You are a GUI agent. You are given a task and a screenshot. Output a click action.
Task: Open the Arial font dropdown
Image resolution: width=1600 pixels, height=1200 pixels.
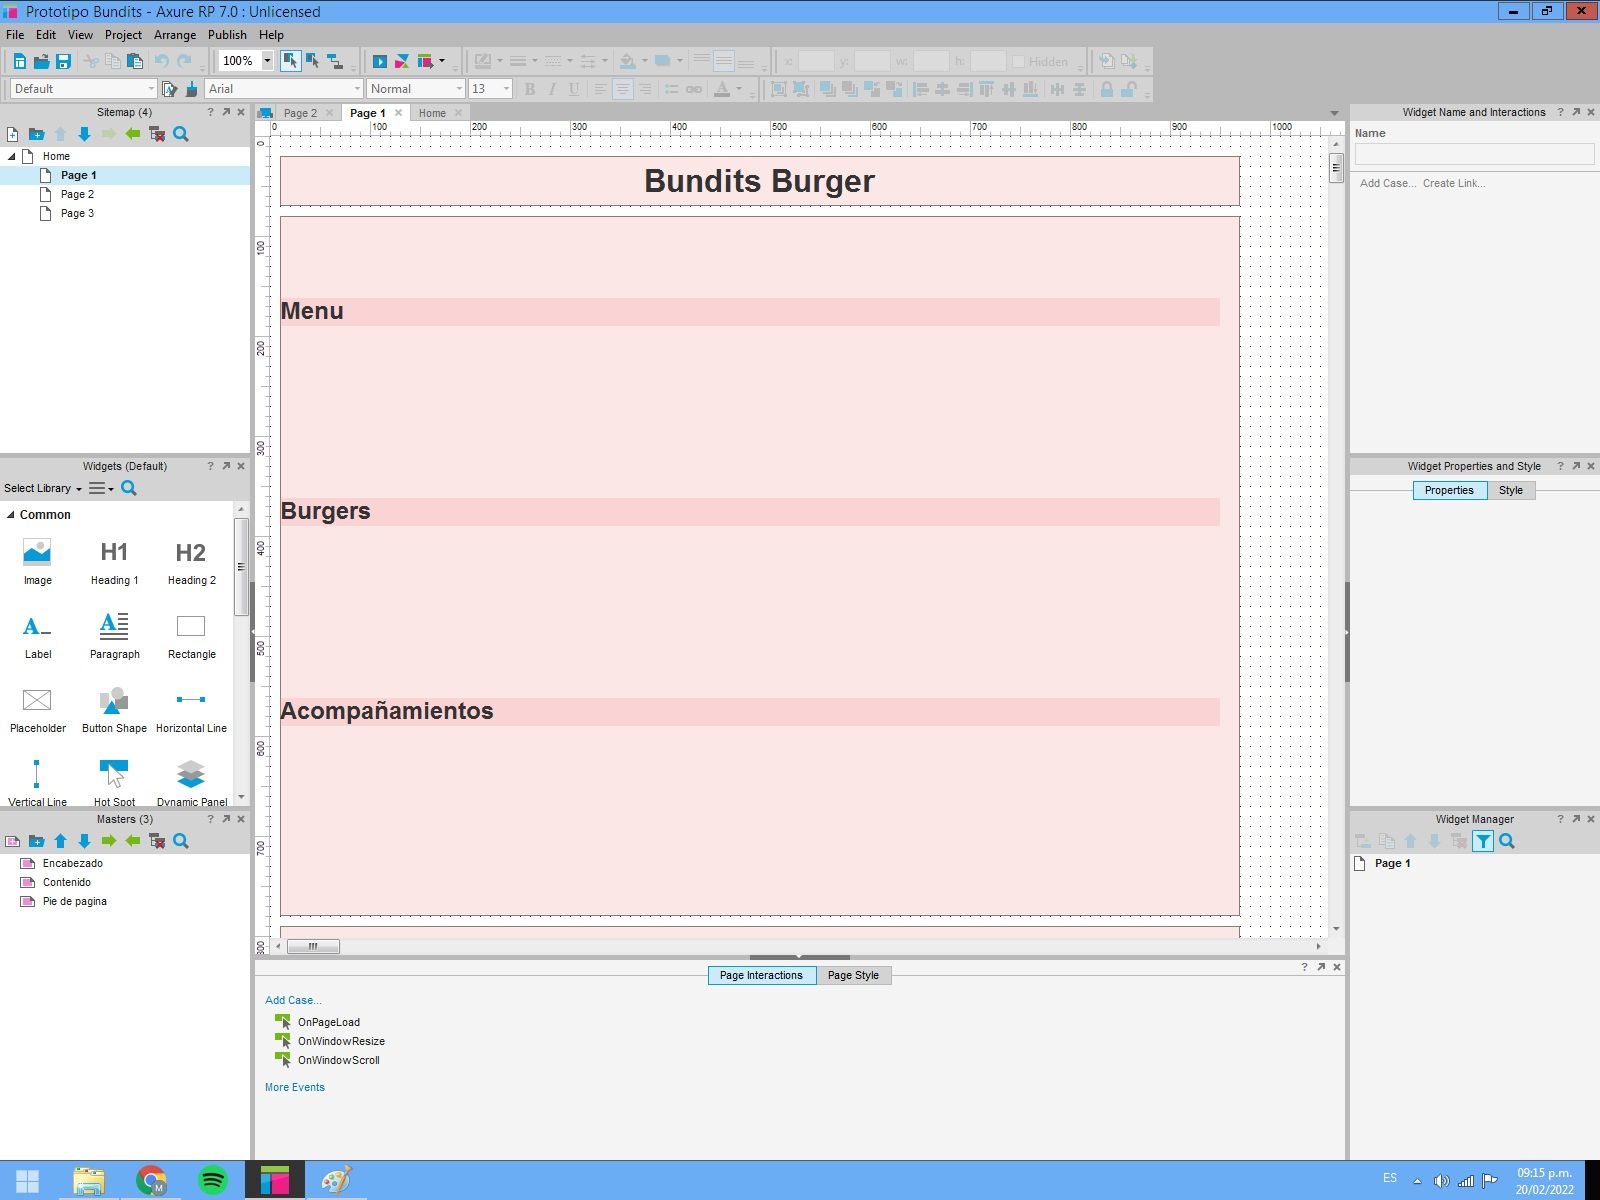(x=357, y=89)
